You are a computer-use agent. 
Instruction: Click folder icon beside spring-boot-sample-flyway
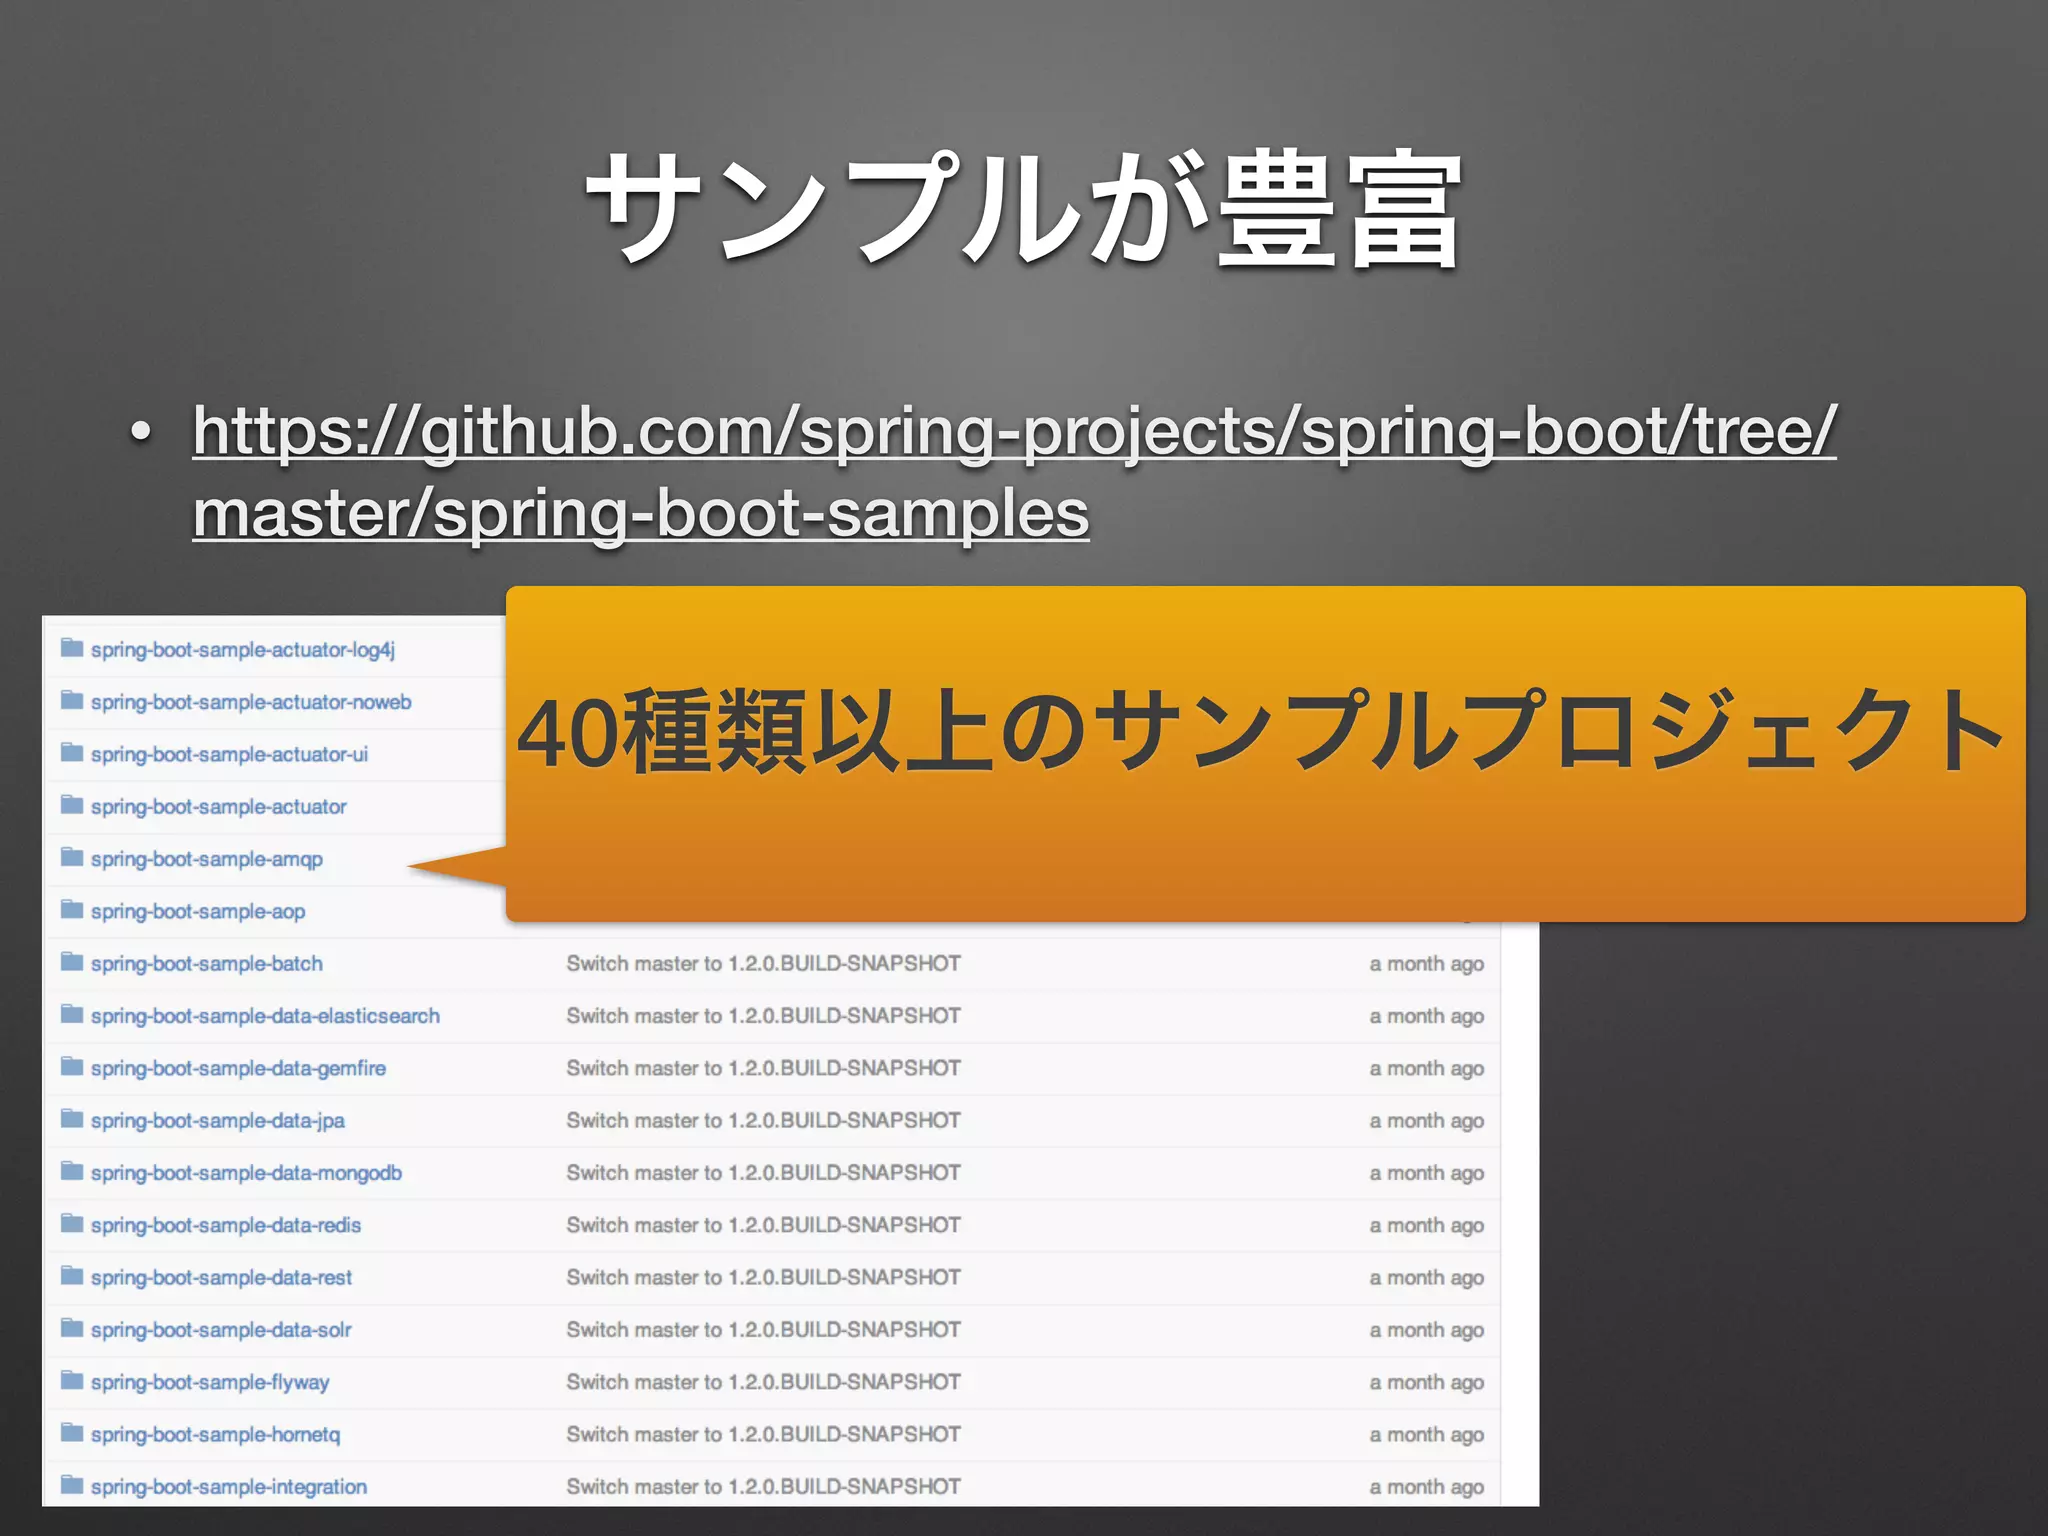(x=72, y=1380)
